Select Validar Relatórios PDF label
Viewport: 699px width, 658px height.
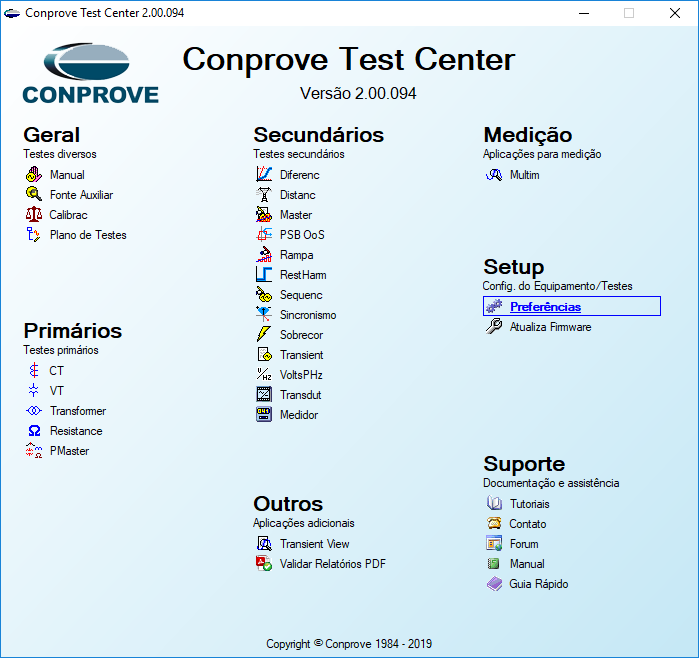click(333, 564)
